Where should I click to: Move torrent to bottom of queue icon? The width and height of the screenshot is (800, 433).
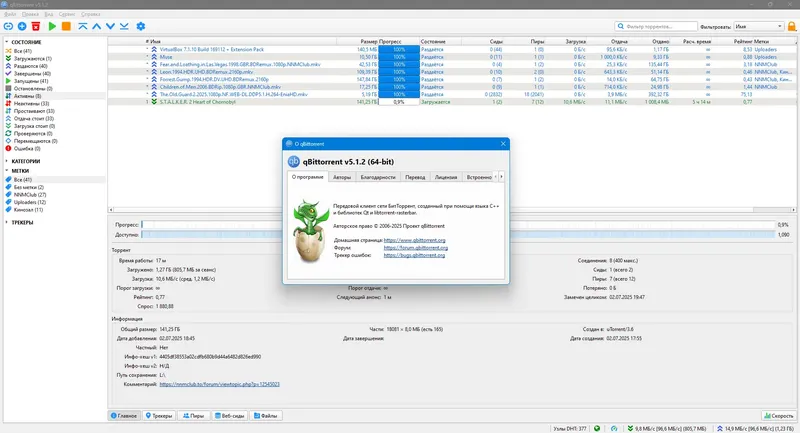(x=124, y=26)
